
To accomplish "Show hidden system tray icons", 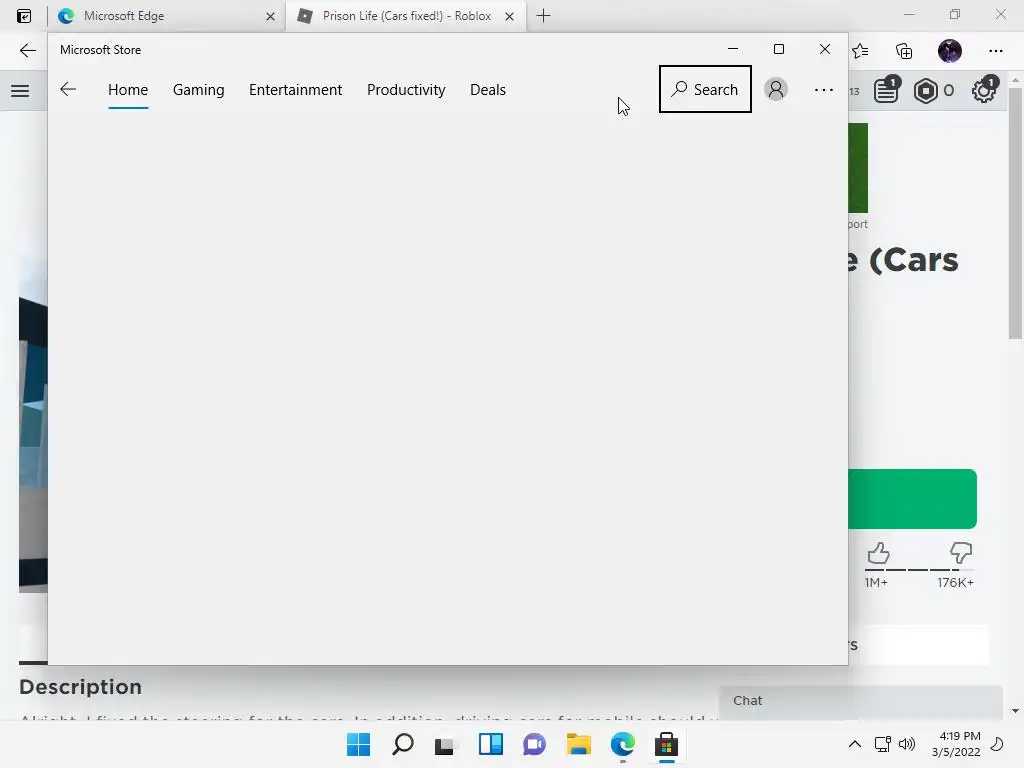I will coord(854,744).
